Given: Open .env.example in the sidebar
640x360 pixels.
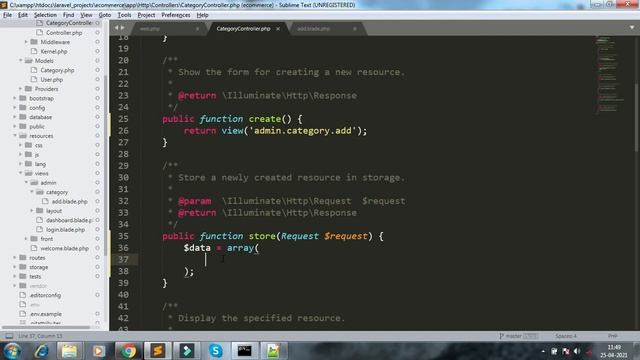Looking at the screenshot, I should tap(45, 314).
